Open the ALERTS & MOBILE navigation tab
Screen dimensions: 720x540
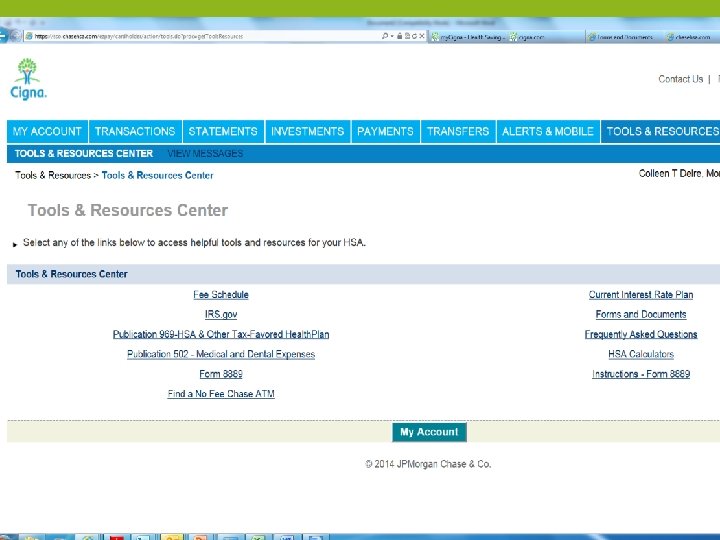coord(548,131)
